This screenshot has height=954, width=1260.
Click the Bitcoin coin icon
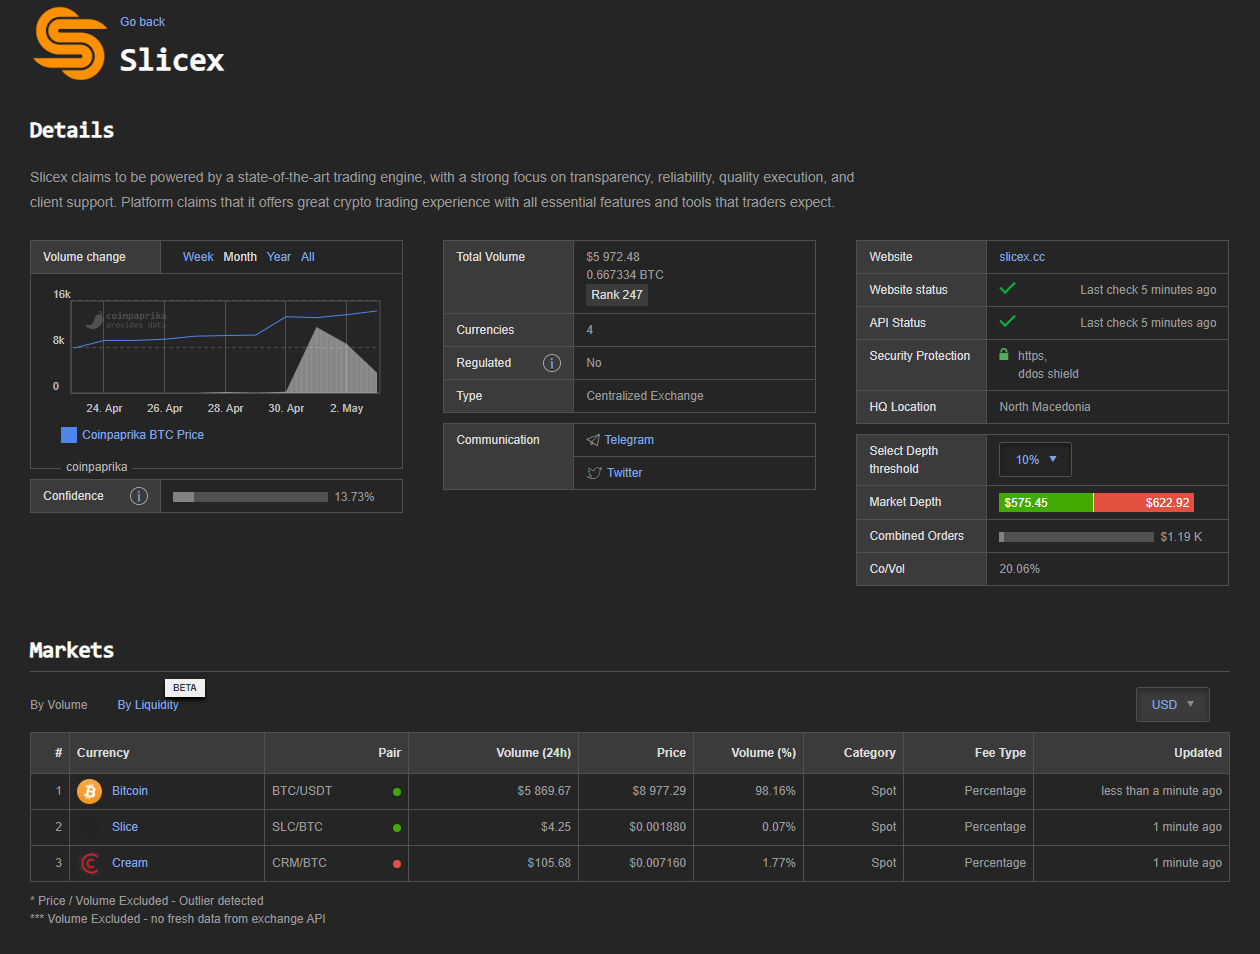tap(90, 791)
